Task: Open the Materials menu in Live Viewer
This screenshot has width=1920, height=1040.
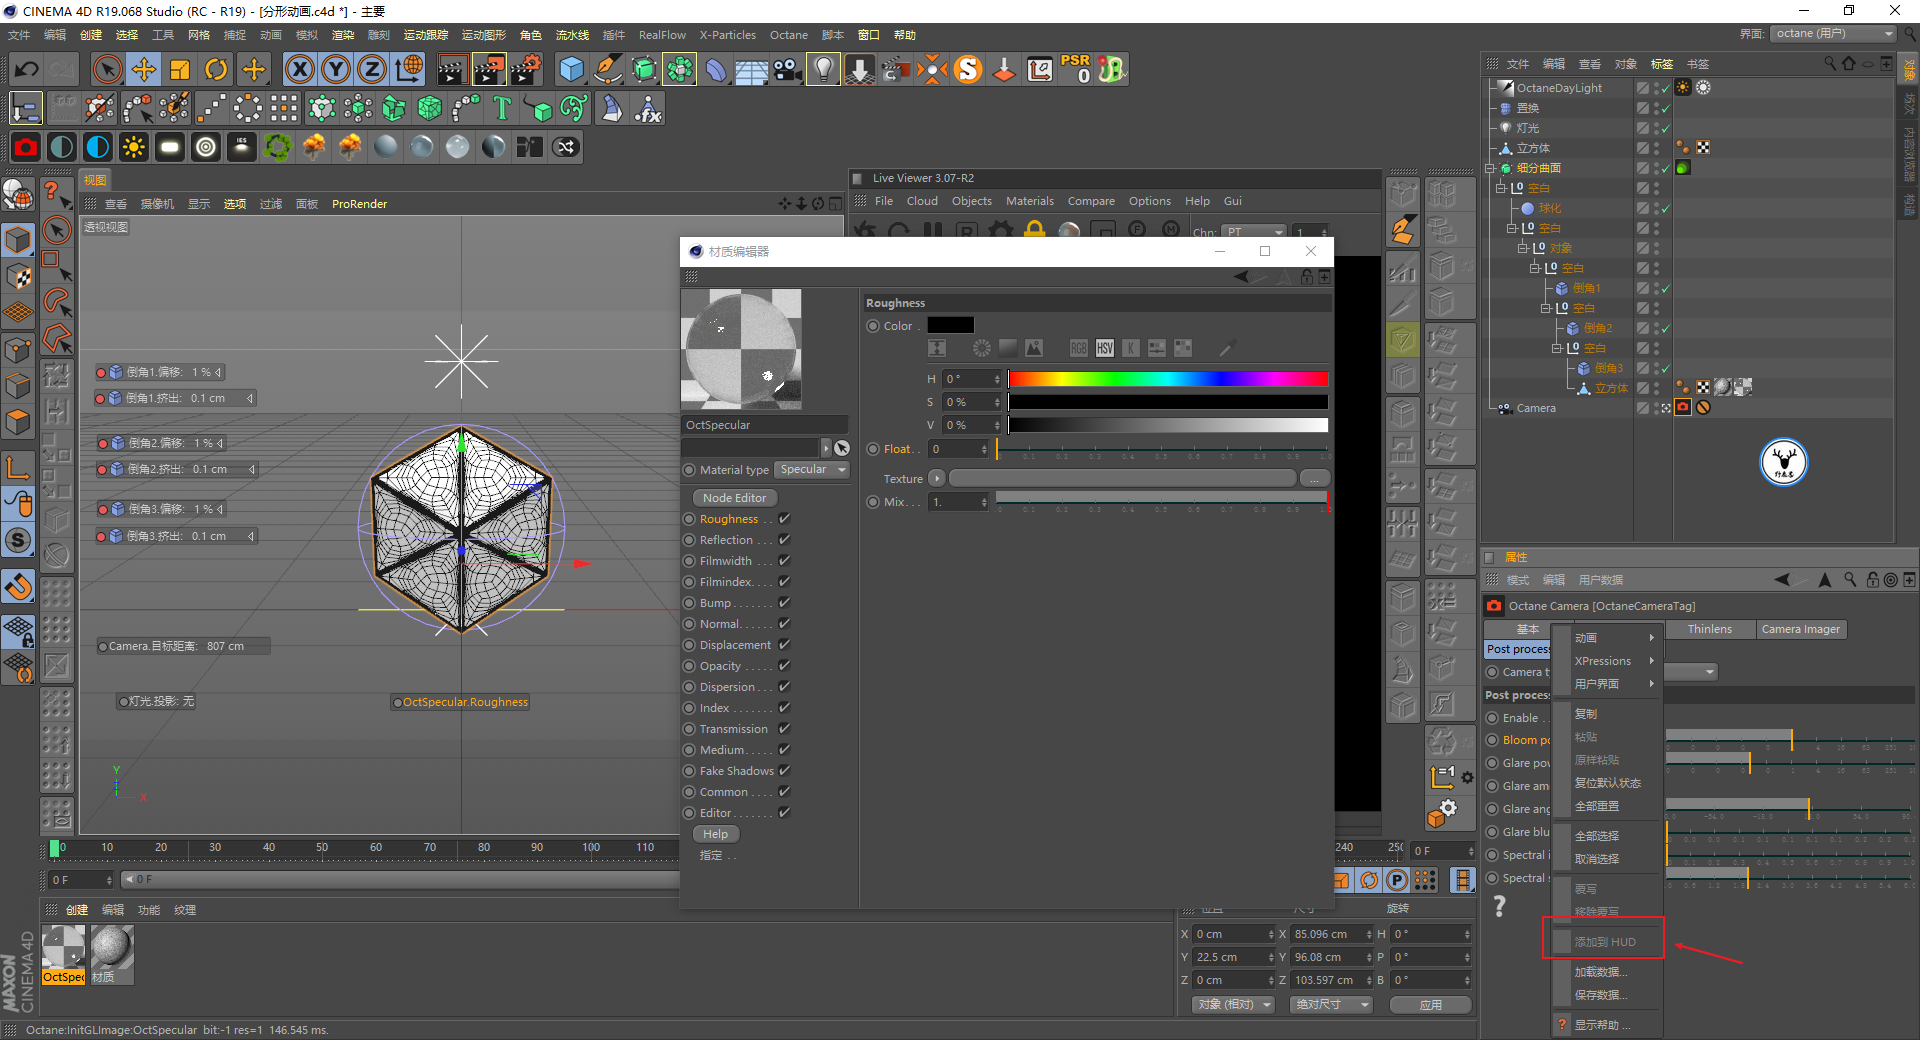Action: click(x=1030, y=201)
